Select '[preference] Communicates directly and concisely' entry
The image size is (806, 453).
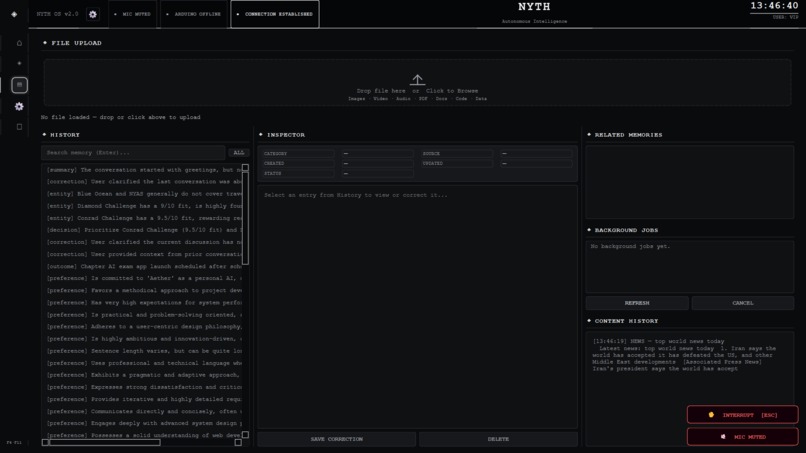click(x=142, y=412)
